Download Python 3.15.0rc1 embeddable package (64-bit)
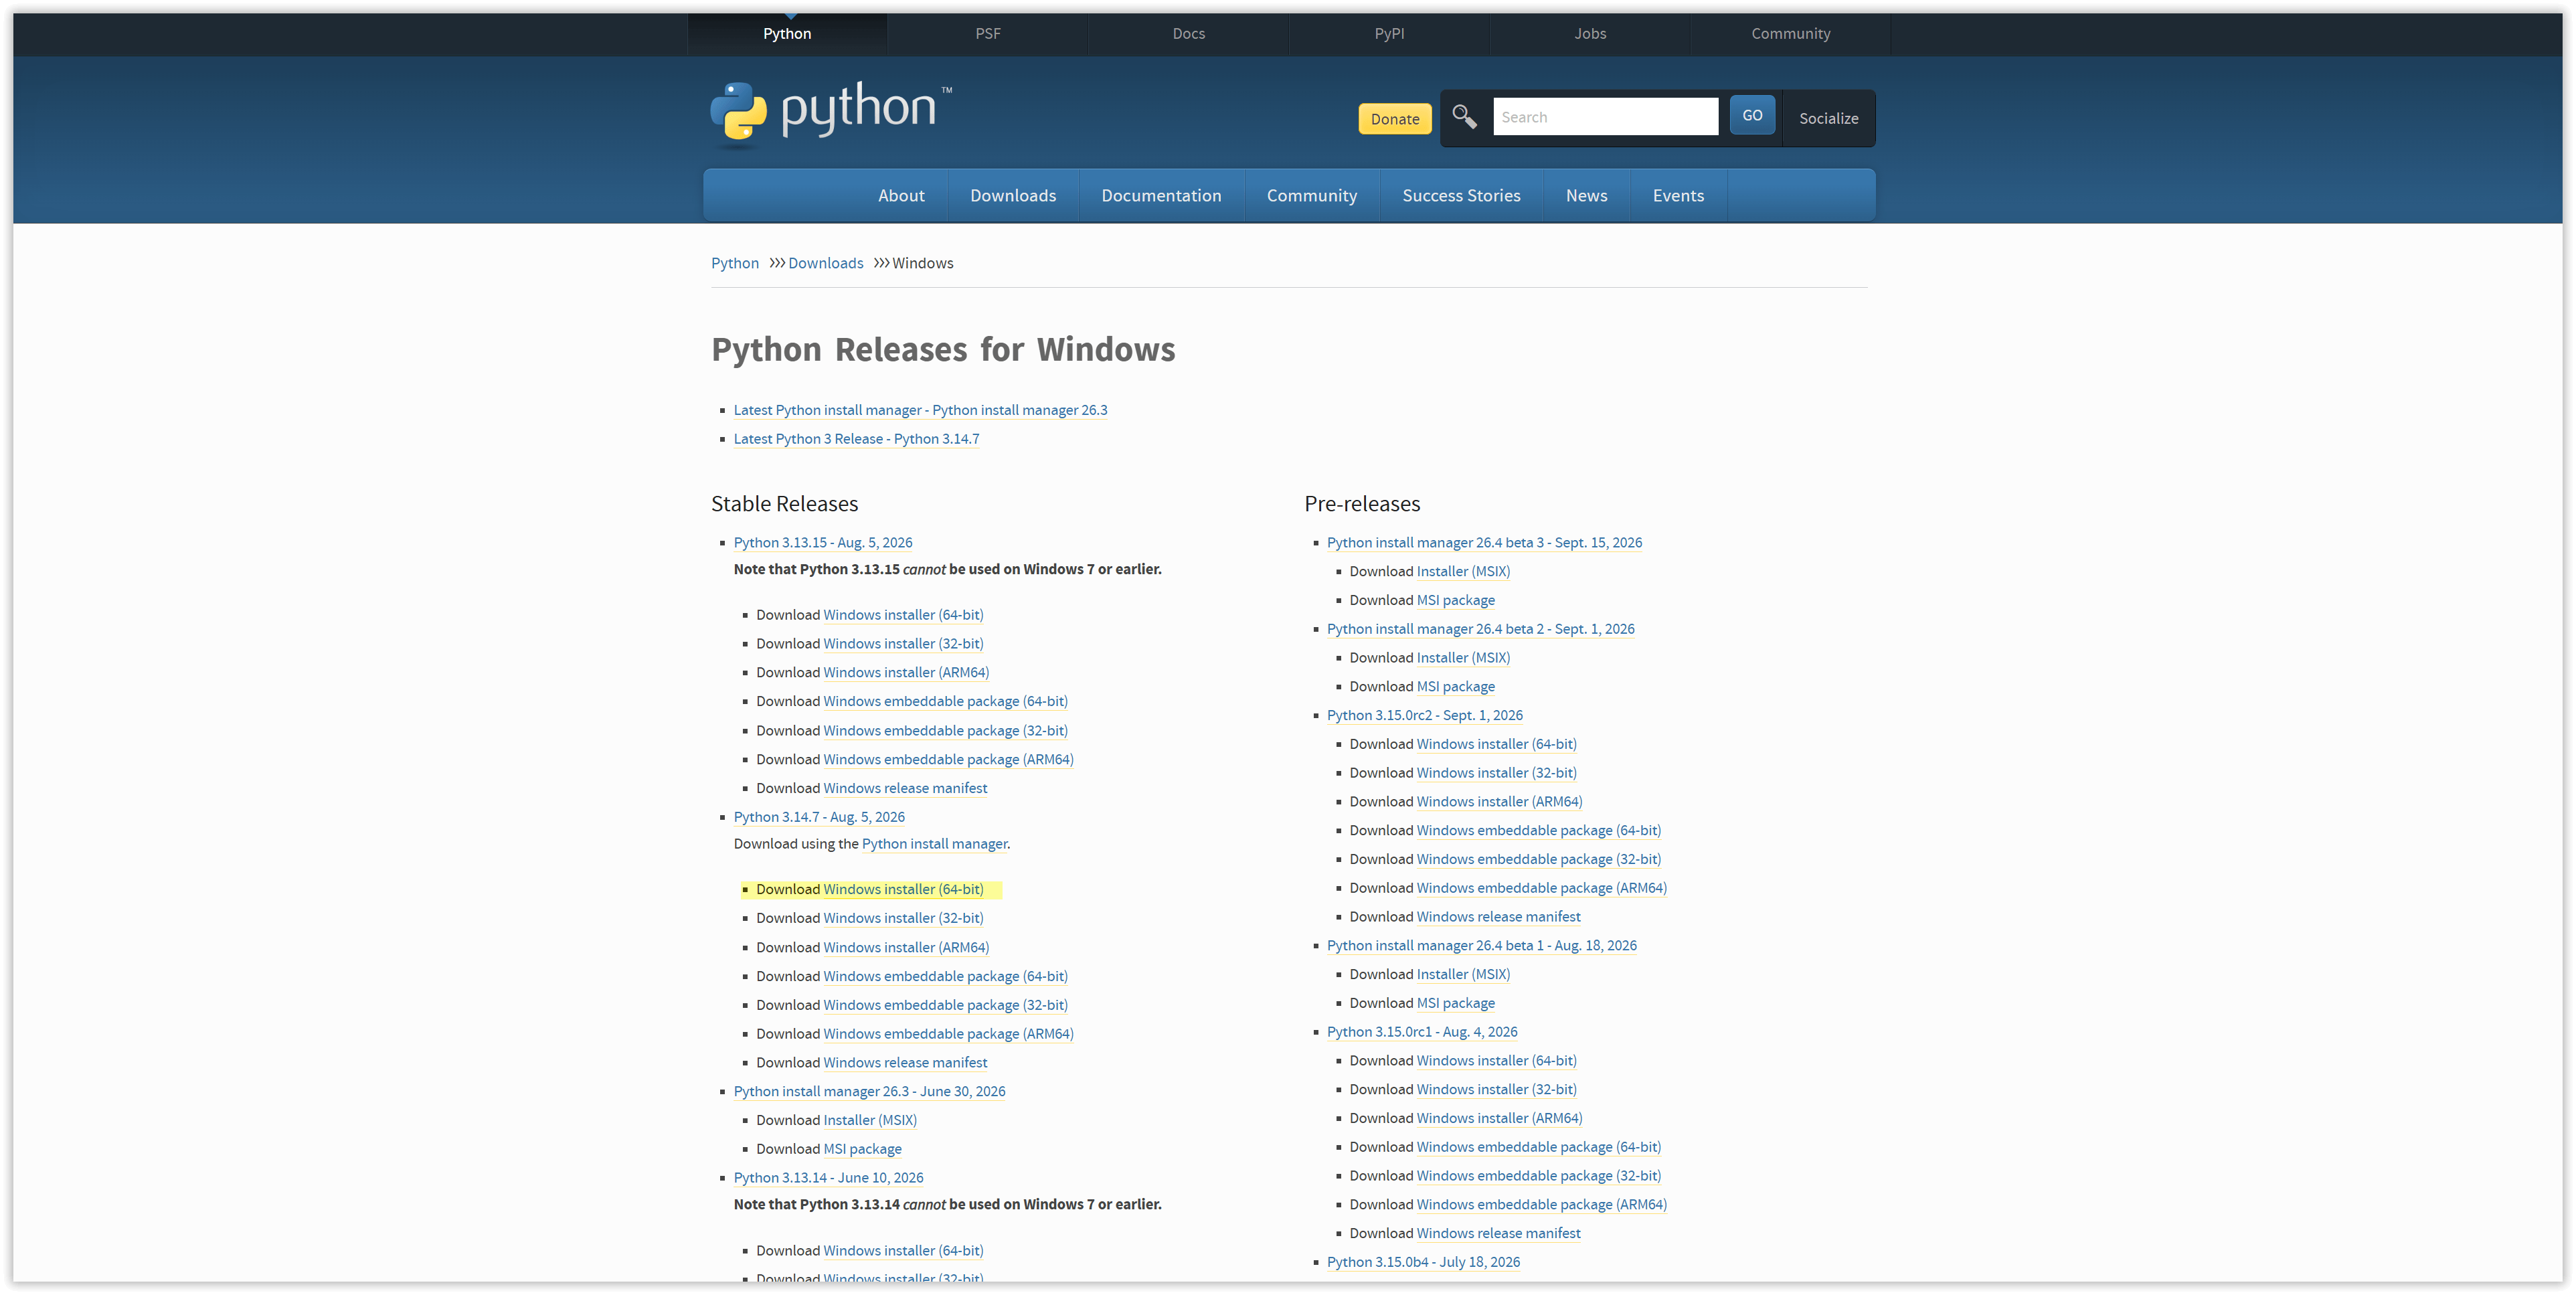2576x1295 pixels. tap(1538, 1147)
